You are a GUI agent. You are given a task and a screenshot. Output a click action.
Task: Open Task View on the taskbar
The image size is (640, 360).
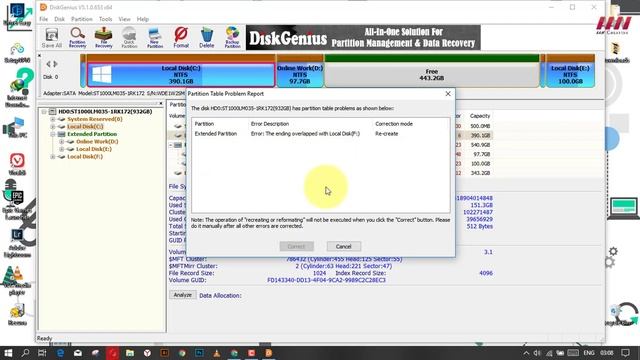click(42, 353)
